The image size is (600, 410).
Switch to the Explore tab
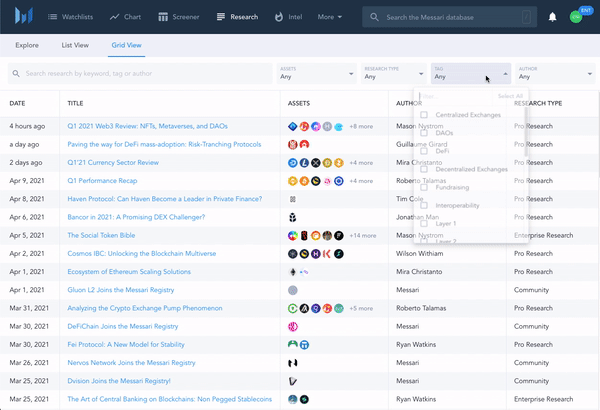point(27,45)
